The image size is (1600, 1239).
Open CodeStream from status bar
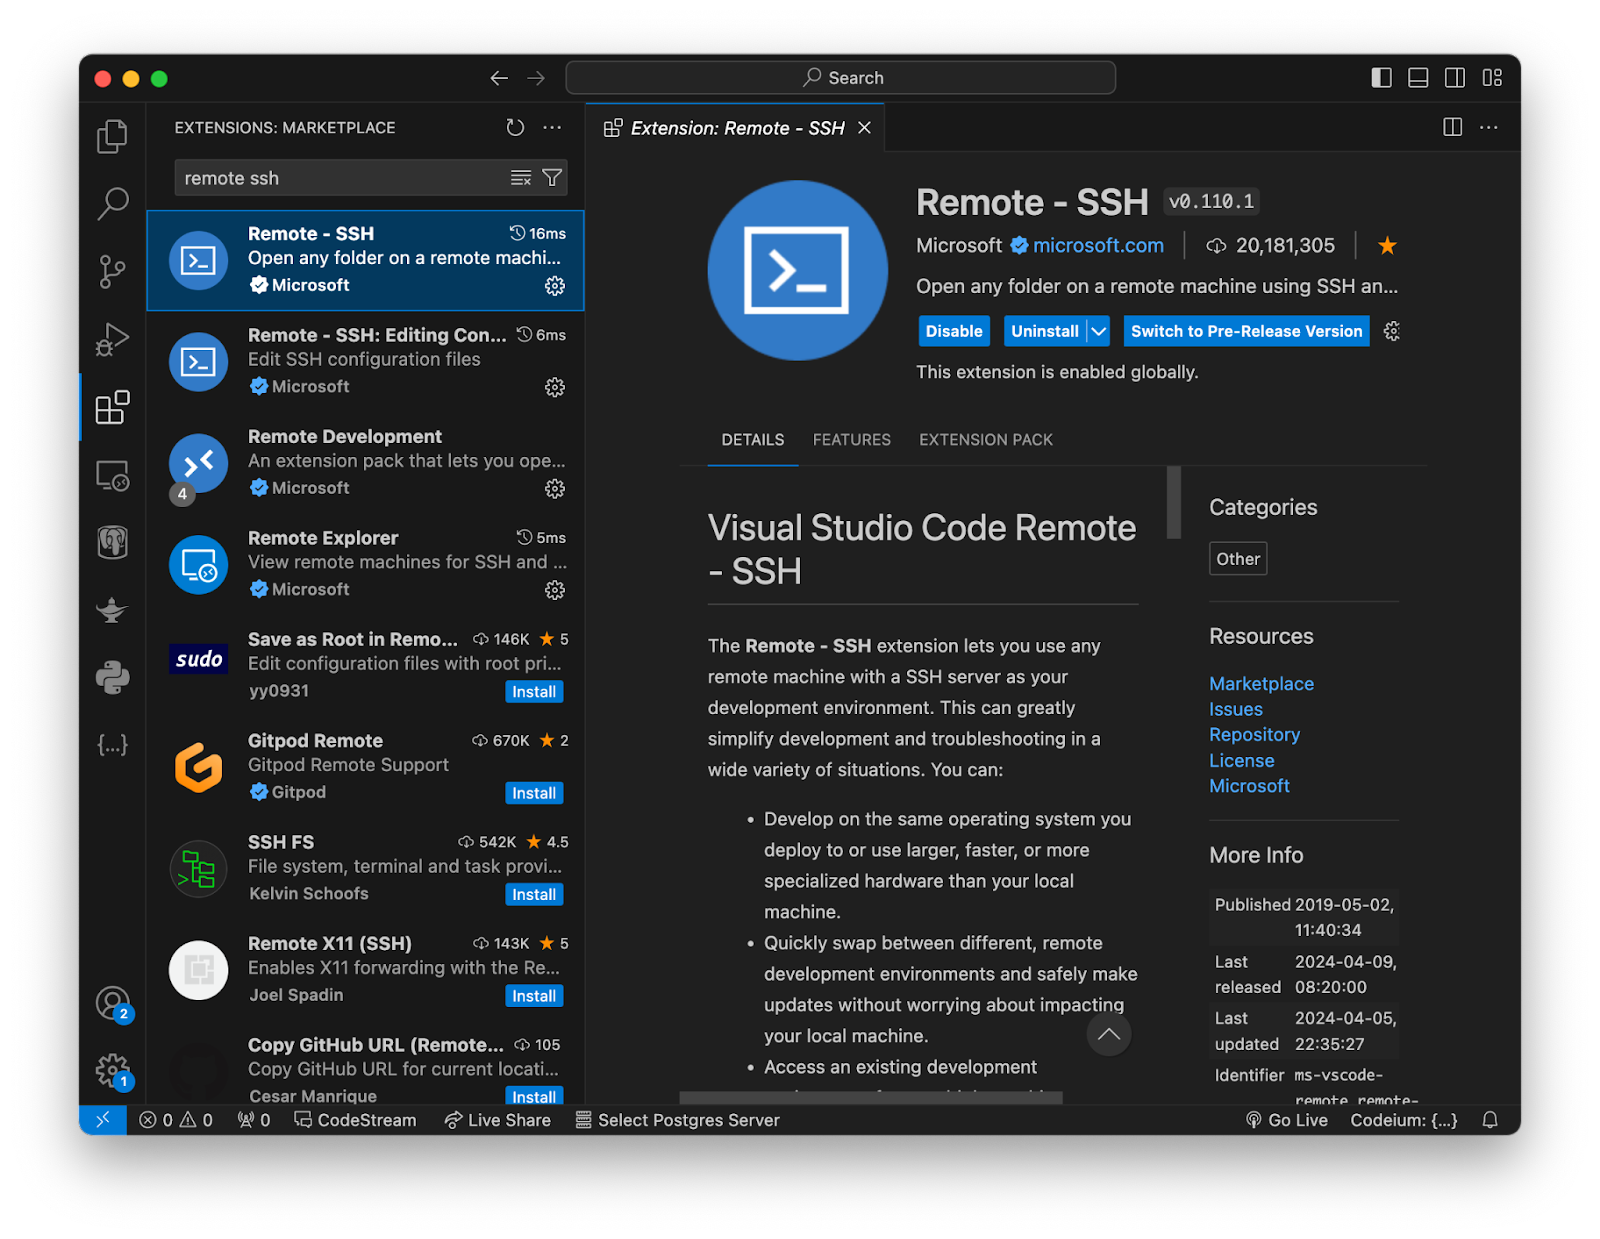point(355,1120)
